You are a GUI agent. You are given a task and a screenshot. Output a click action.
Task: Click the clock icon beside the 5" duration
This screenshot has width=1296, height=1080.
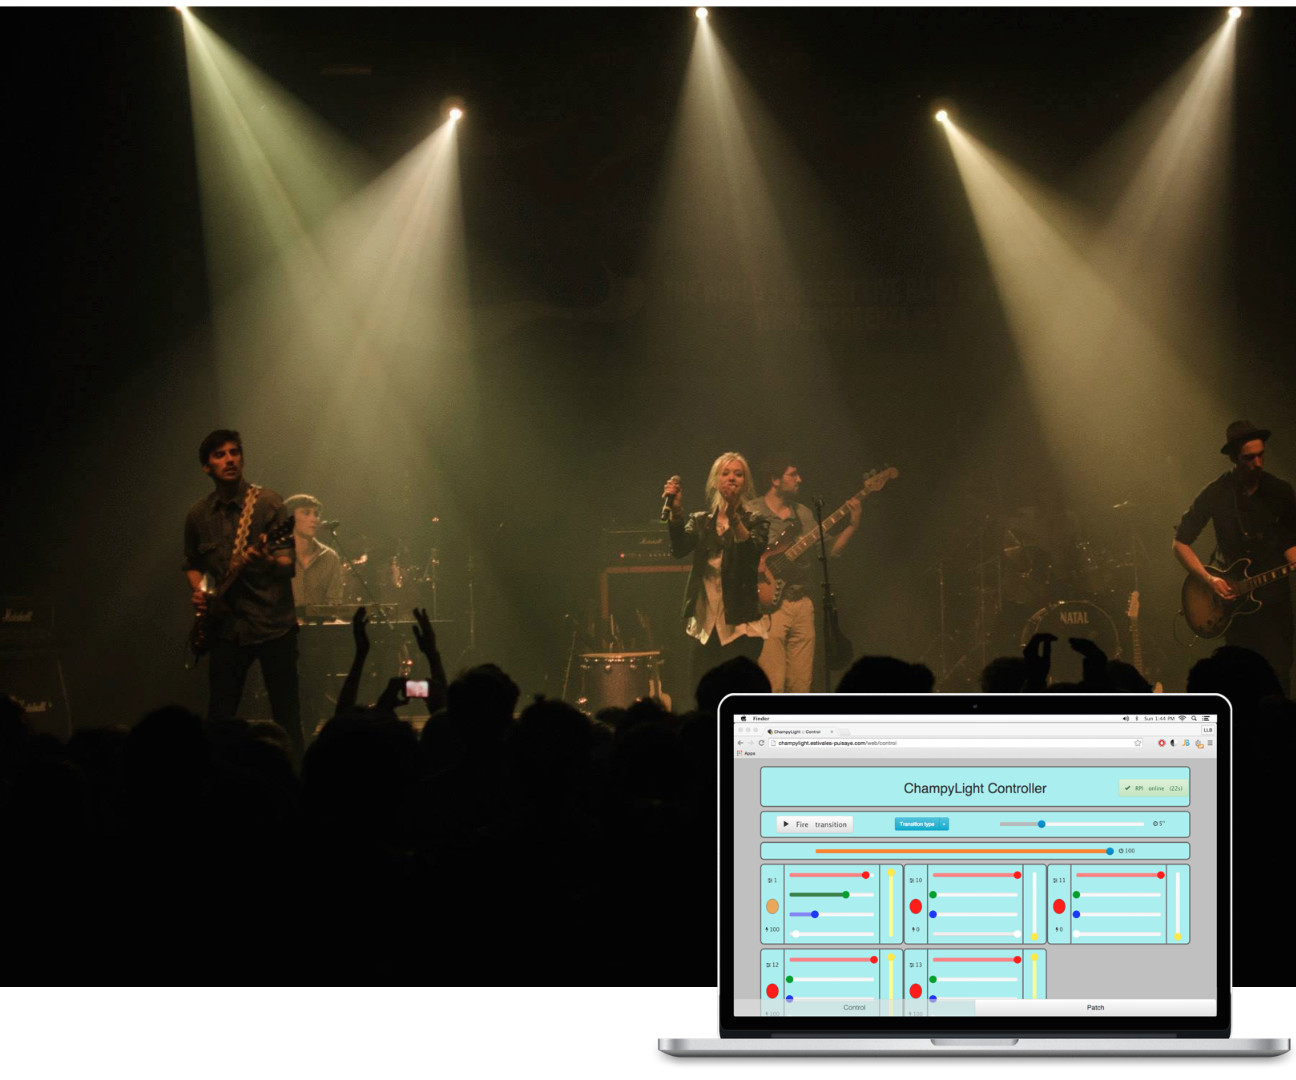[x=1156, y=823]
